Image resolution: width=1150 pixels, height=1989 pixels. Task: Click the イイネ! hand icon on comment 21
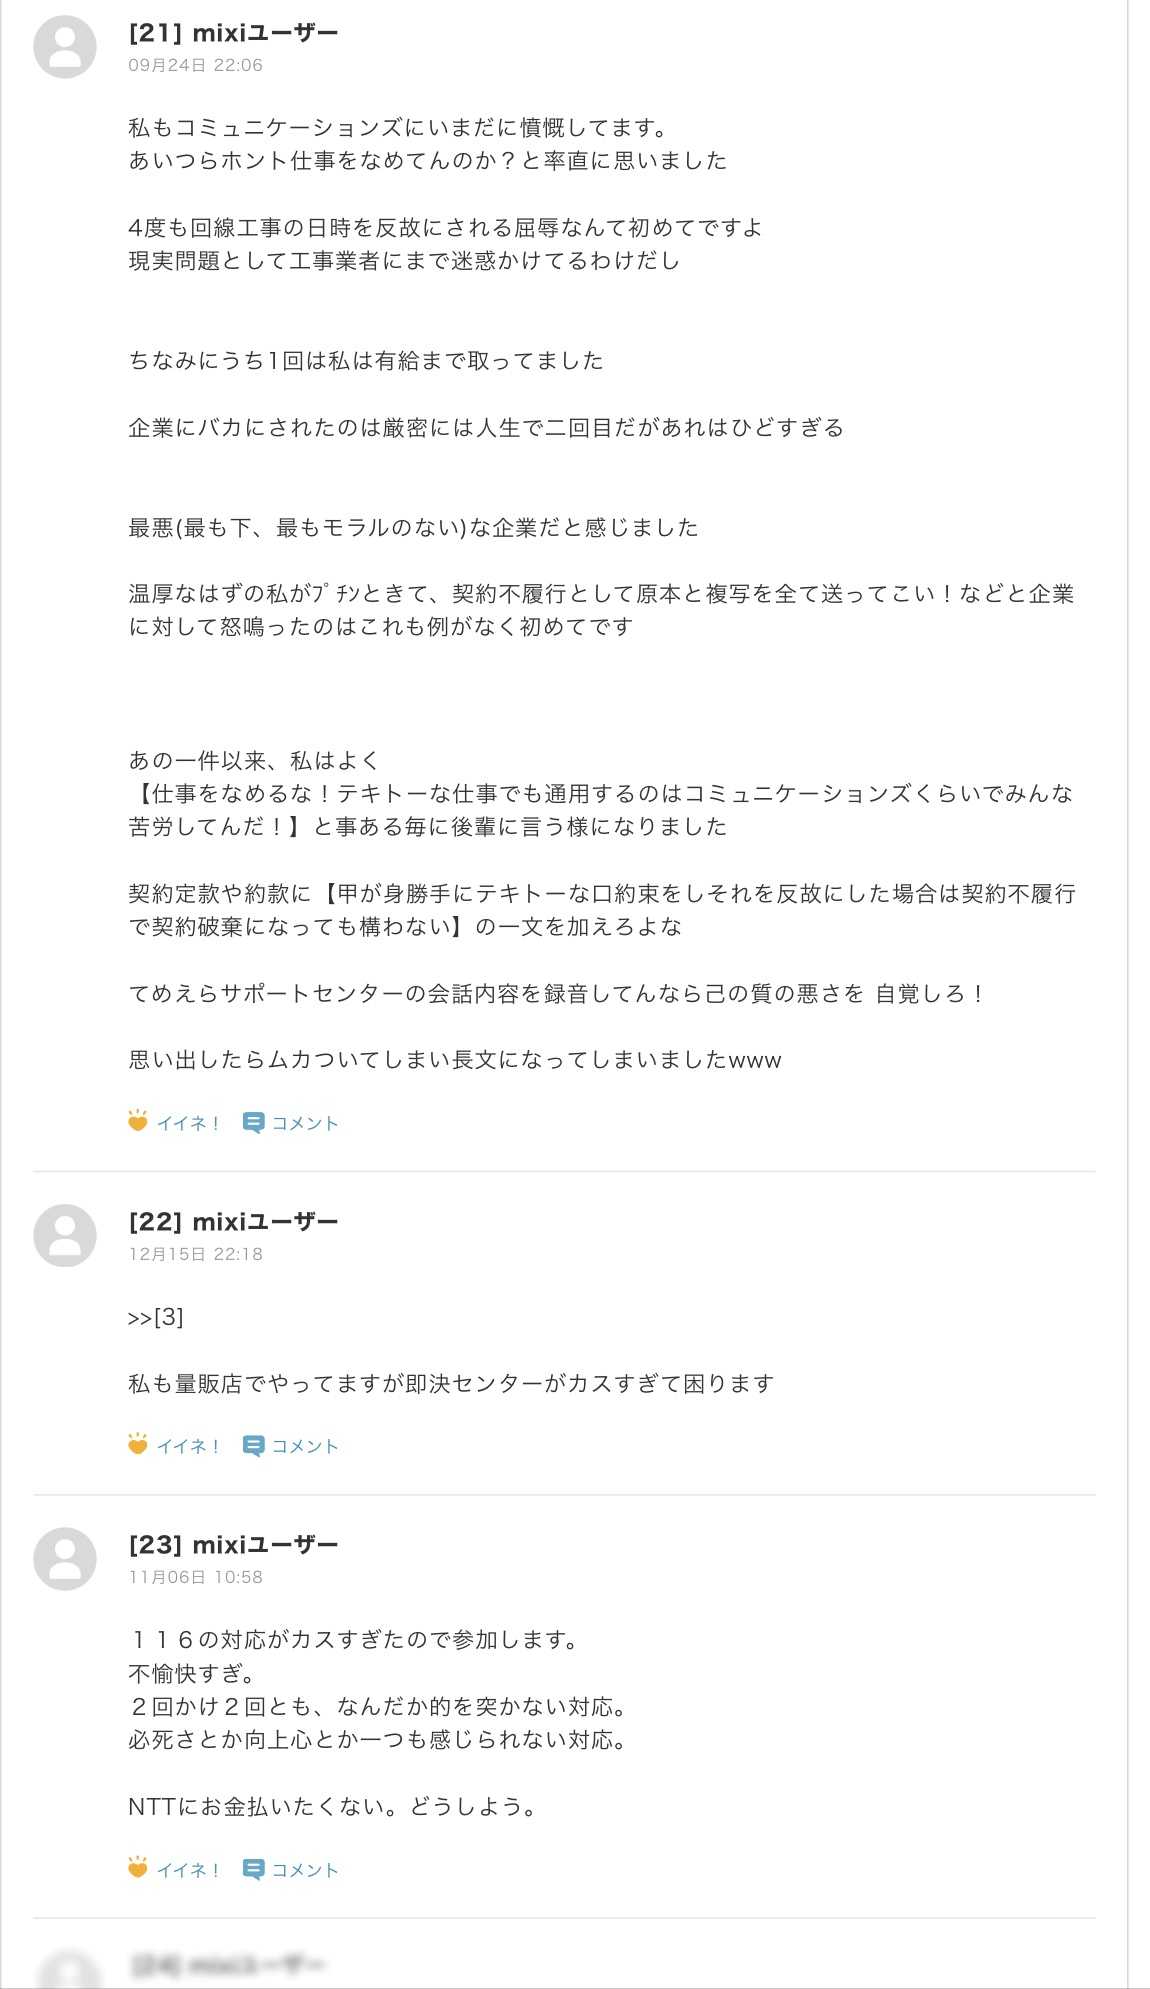(138, 1121)
